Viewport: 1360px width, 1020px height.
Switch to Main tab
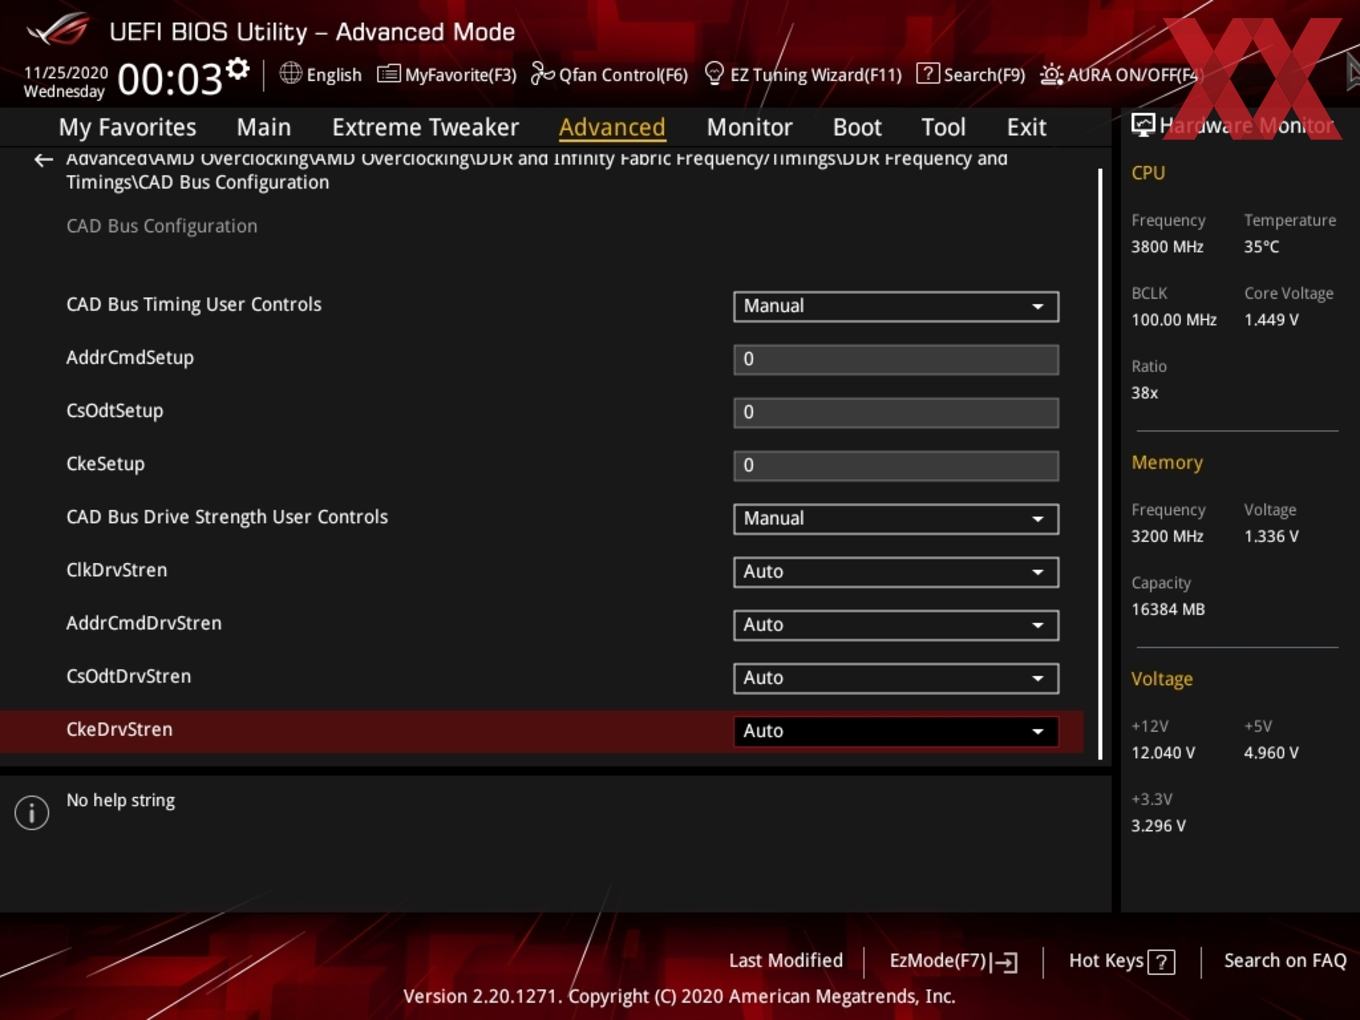click(264, 127)
